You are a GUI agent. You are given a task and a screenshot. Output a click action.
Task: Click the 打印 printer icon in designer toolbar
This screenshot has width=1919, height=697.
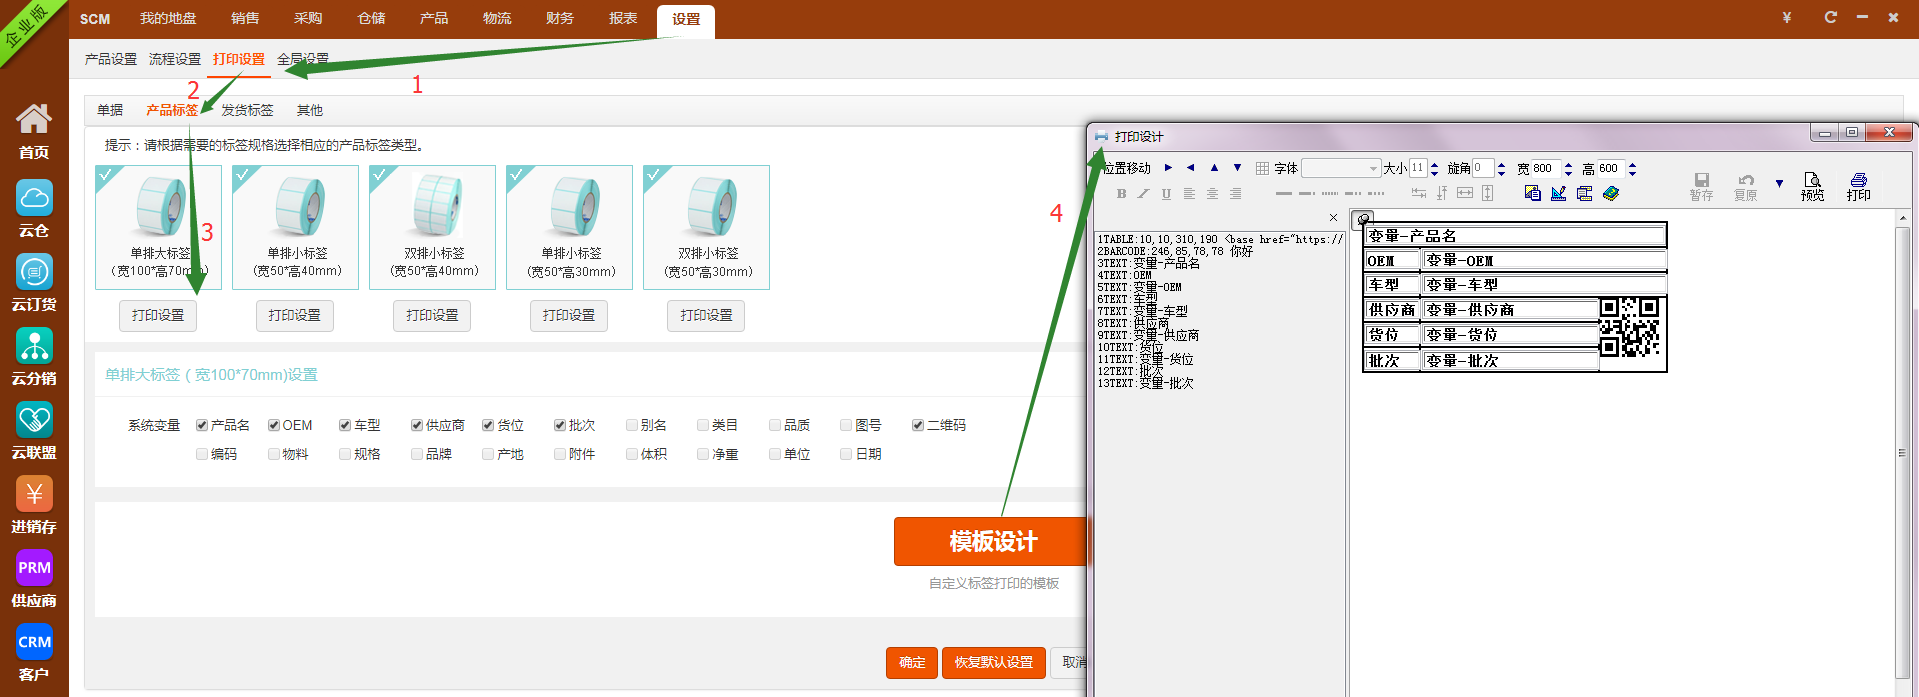pyautogui.click(x=1858, y=186)
